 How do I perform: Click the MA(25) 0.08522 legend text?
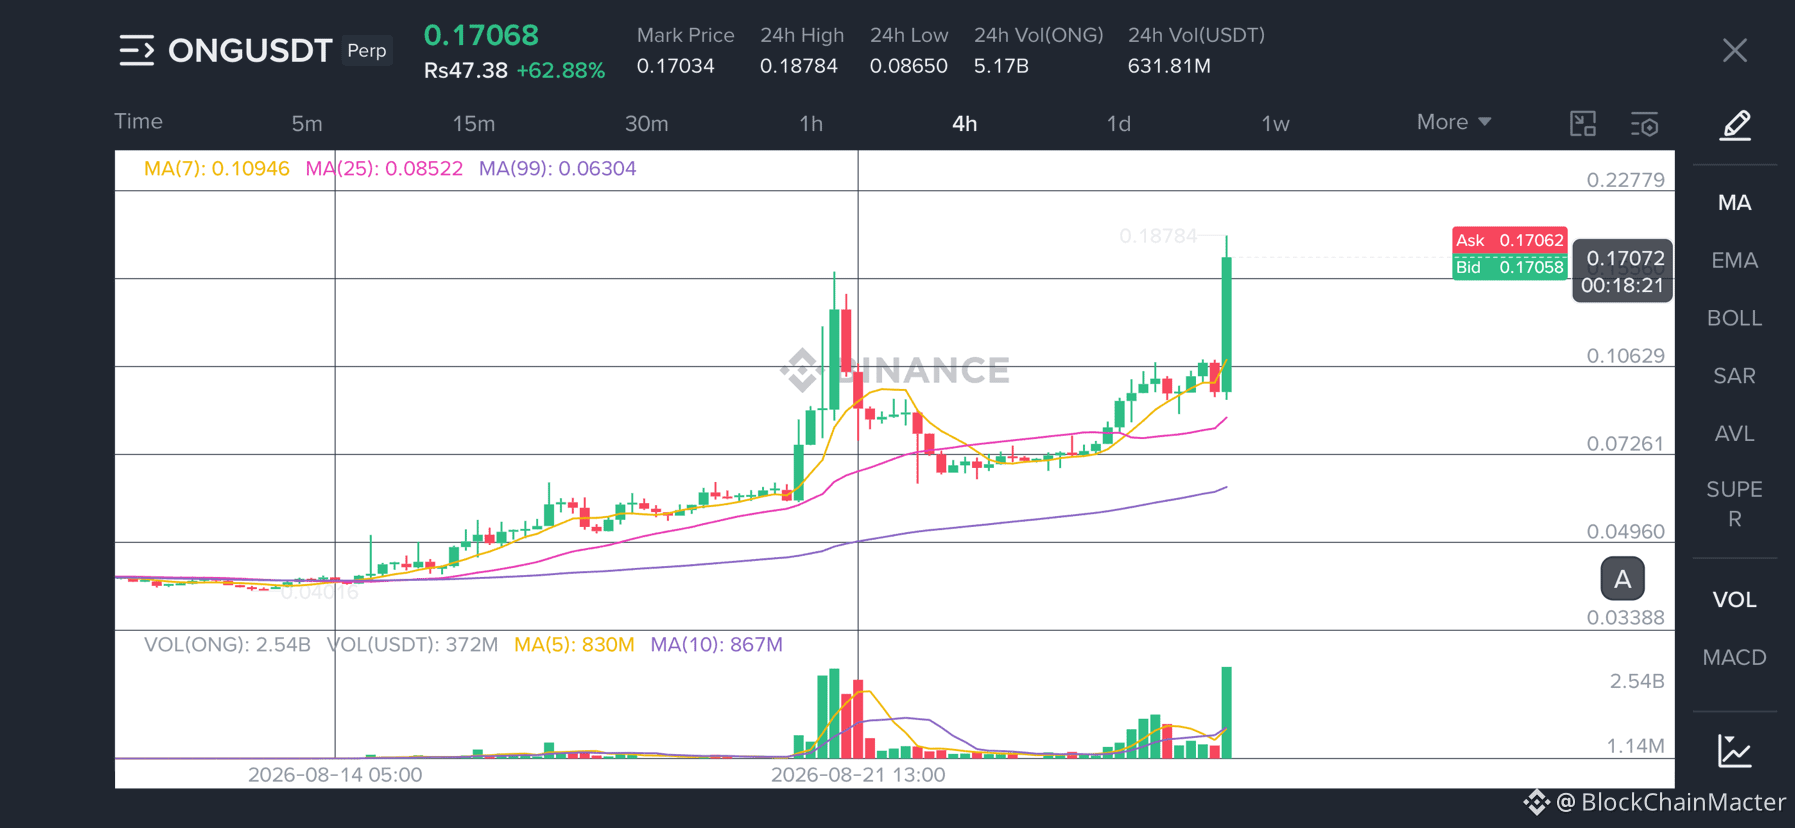384,169
